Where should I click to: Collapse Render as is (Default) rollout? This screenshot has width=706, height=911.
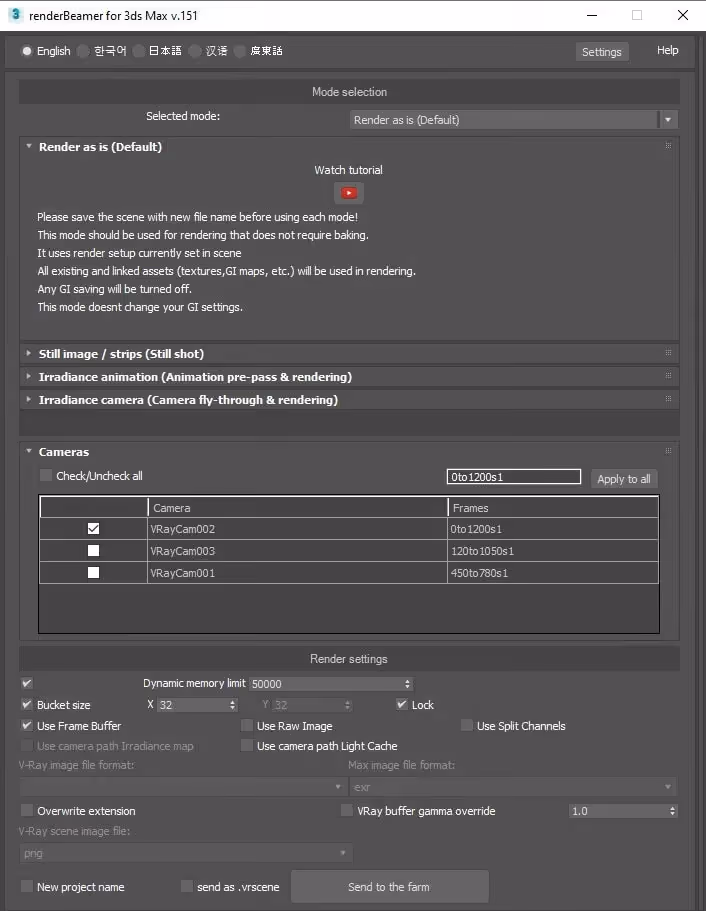point(28,146)
